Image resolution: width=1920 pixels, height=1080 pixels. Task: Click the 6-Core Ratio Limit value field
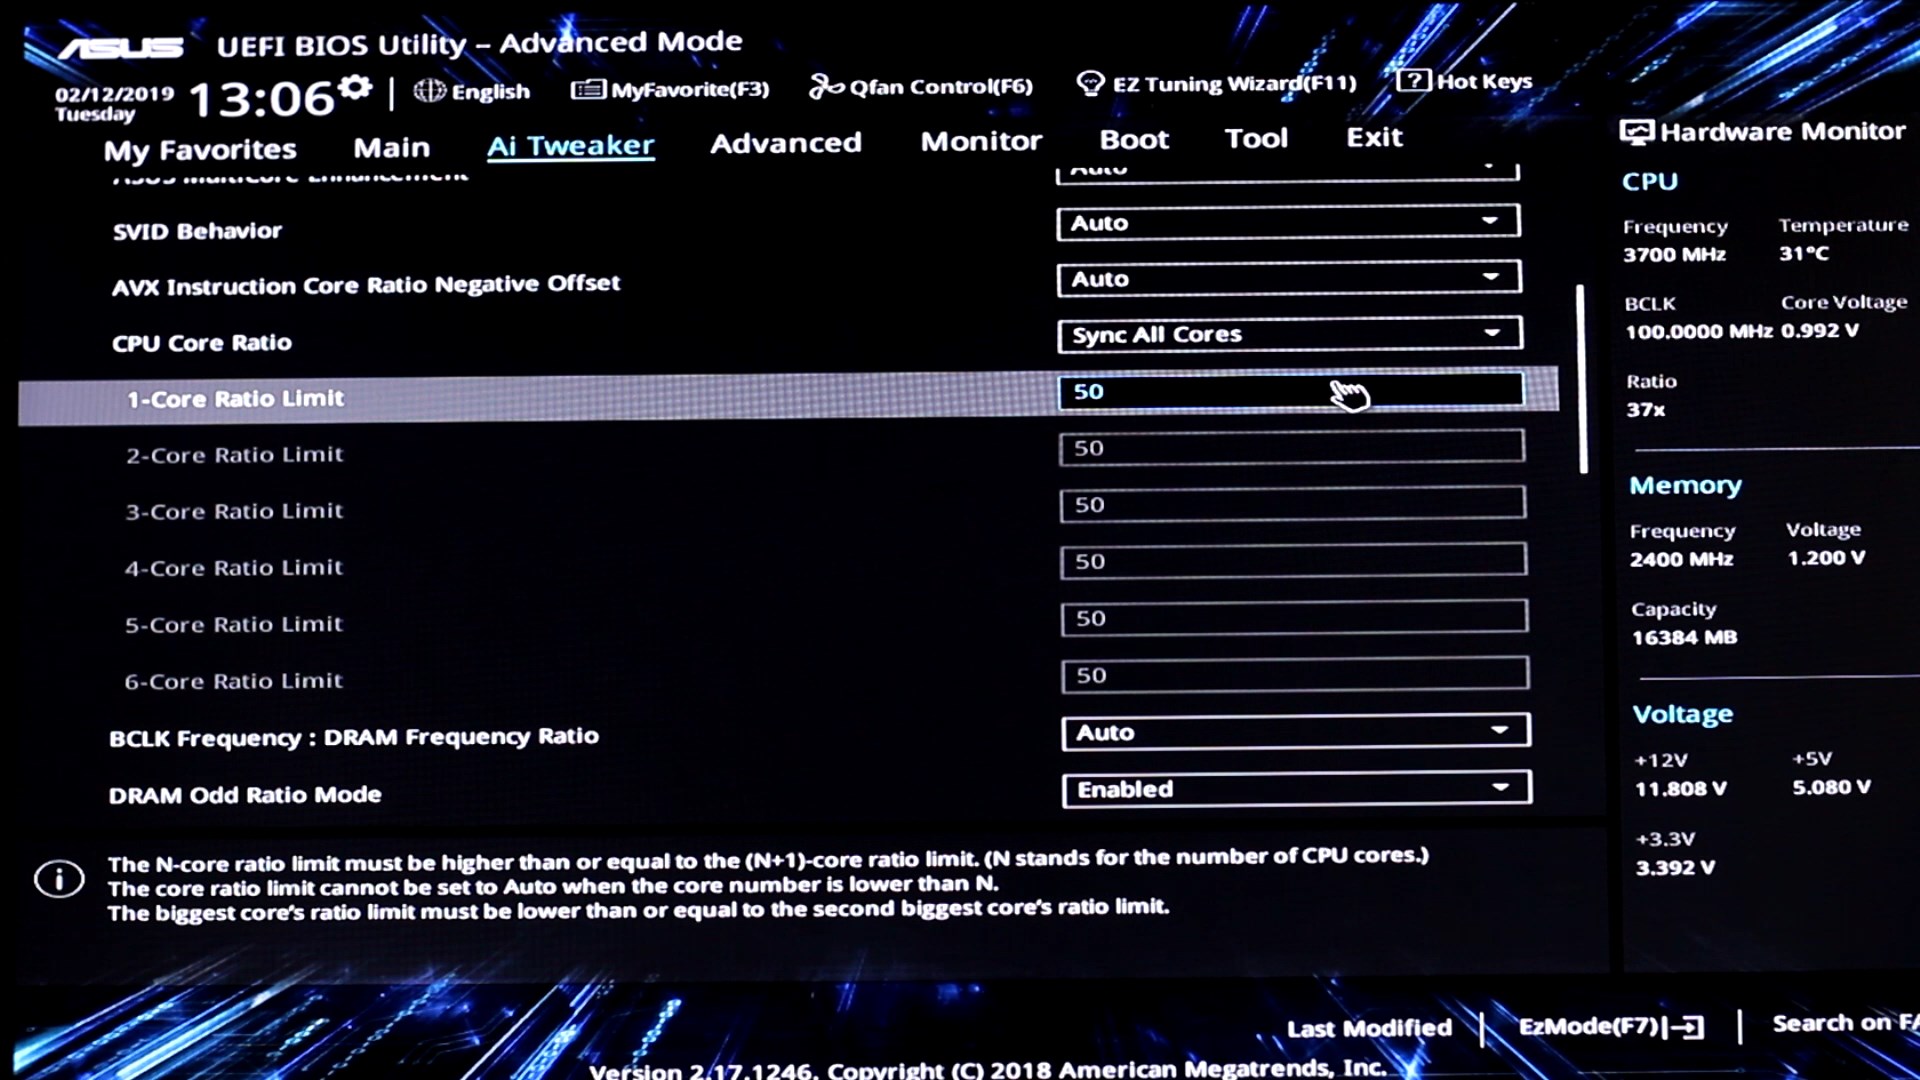click(x=1295, y=674)
